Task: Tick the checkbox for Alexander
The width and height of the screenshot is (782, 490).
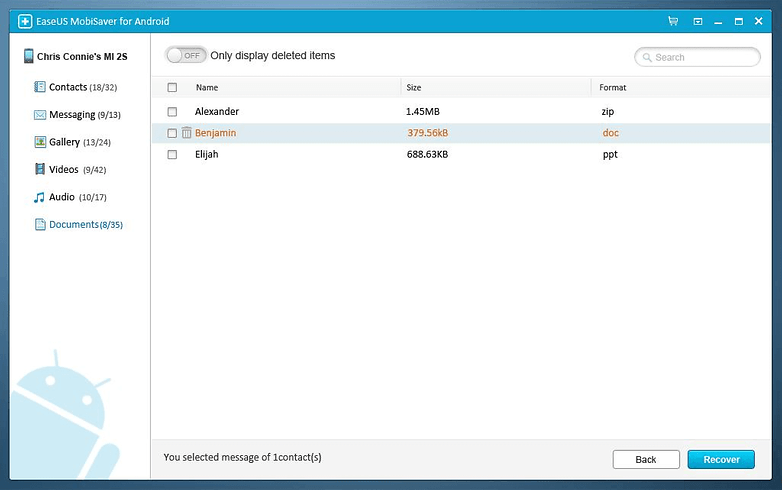Action: point(172,112)
